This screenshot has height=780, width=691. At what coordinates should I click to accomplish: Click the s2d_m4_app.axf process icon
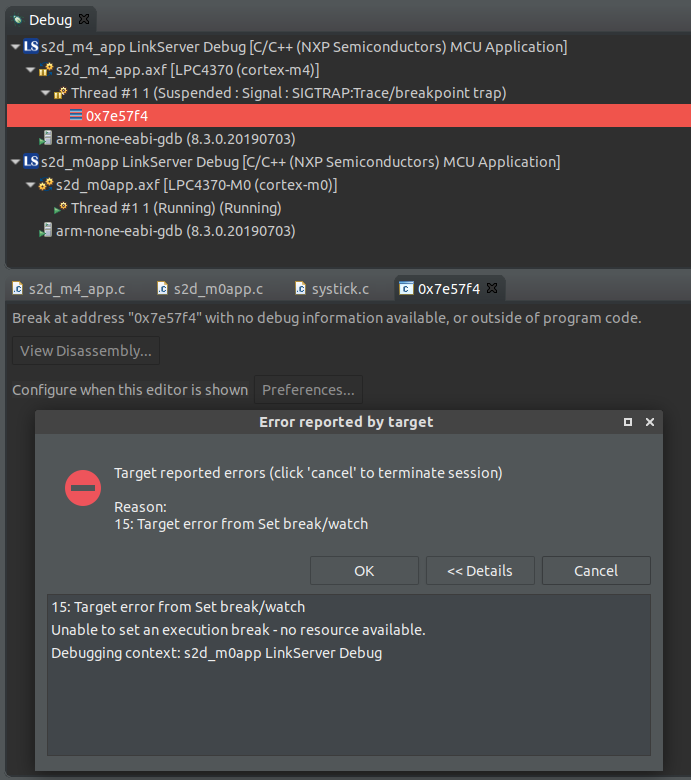(x=46, y=70)
